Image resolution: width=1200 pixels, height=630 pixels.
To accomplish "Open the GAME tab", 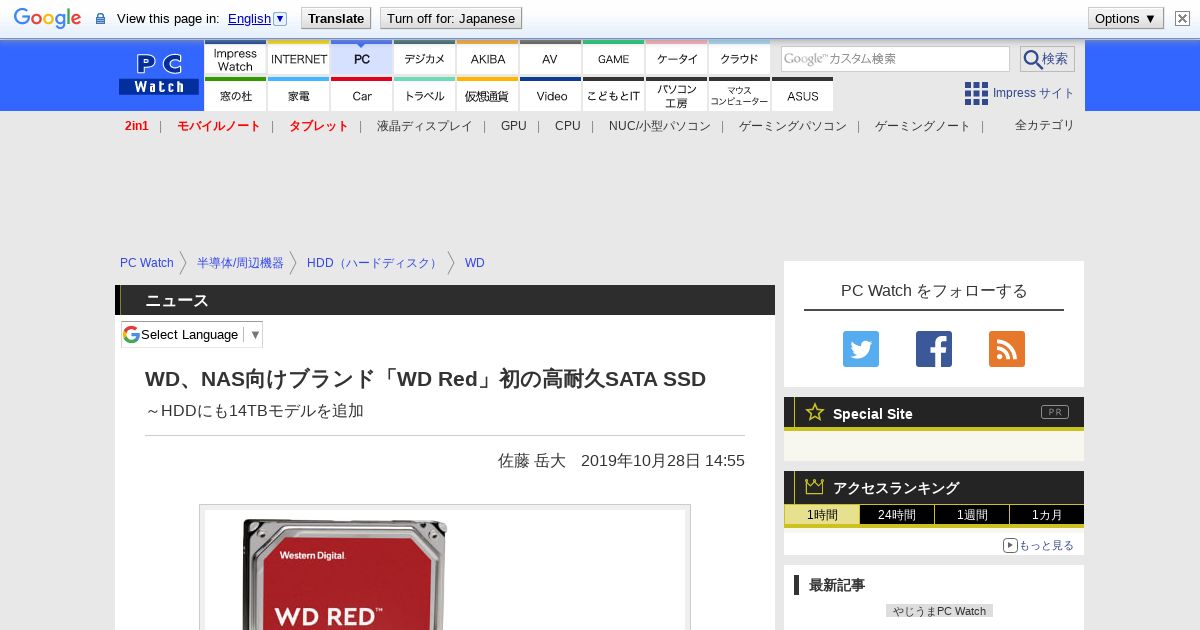I will (x=614, y=58).
